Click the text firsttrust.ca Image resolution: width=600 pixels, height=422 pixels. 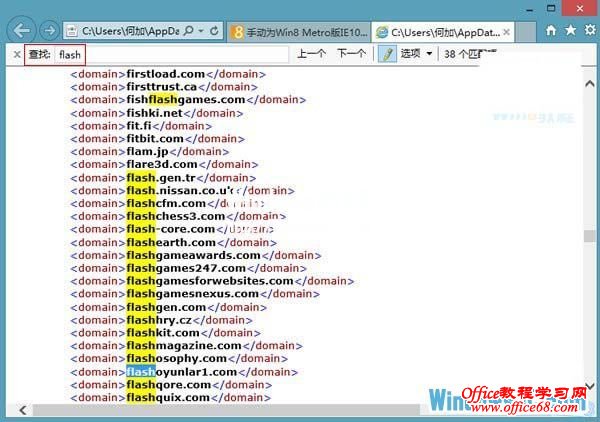point(161,87)
